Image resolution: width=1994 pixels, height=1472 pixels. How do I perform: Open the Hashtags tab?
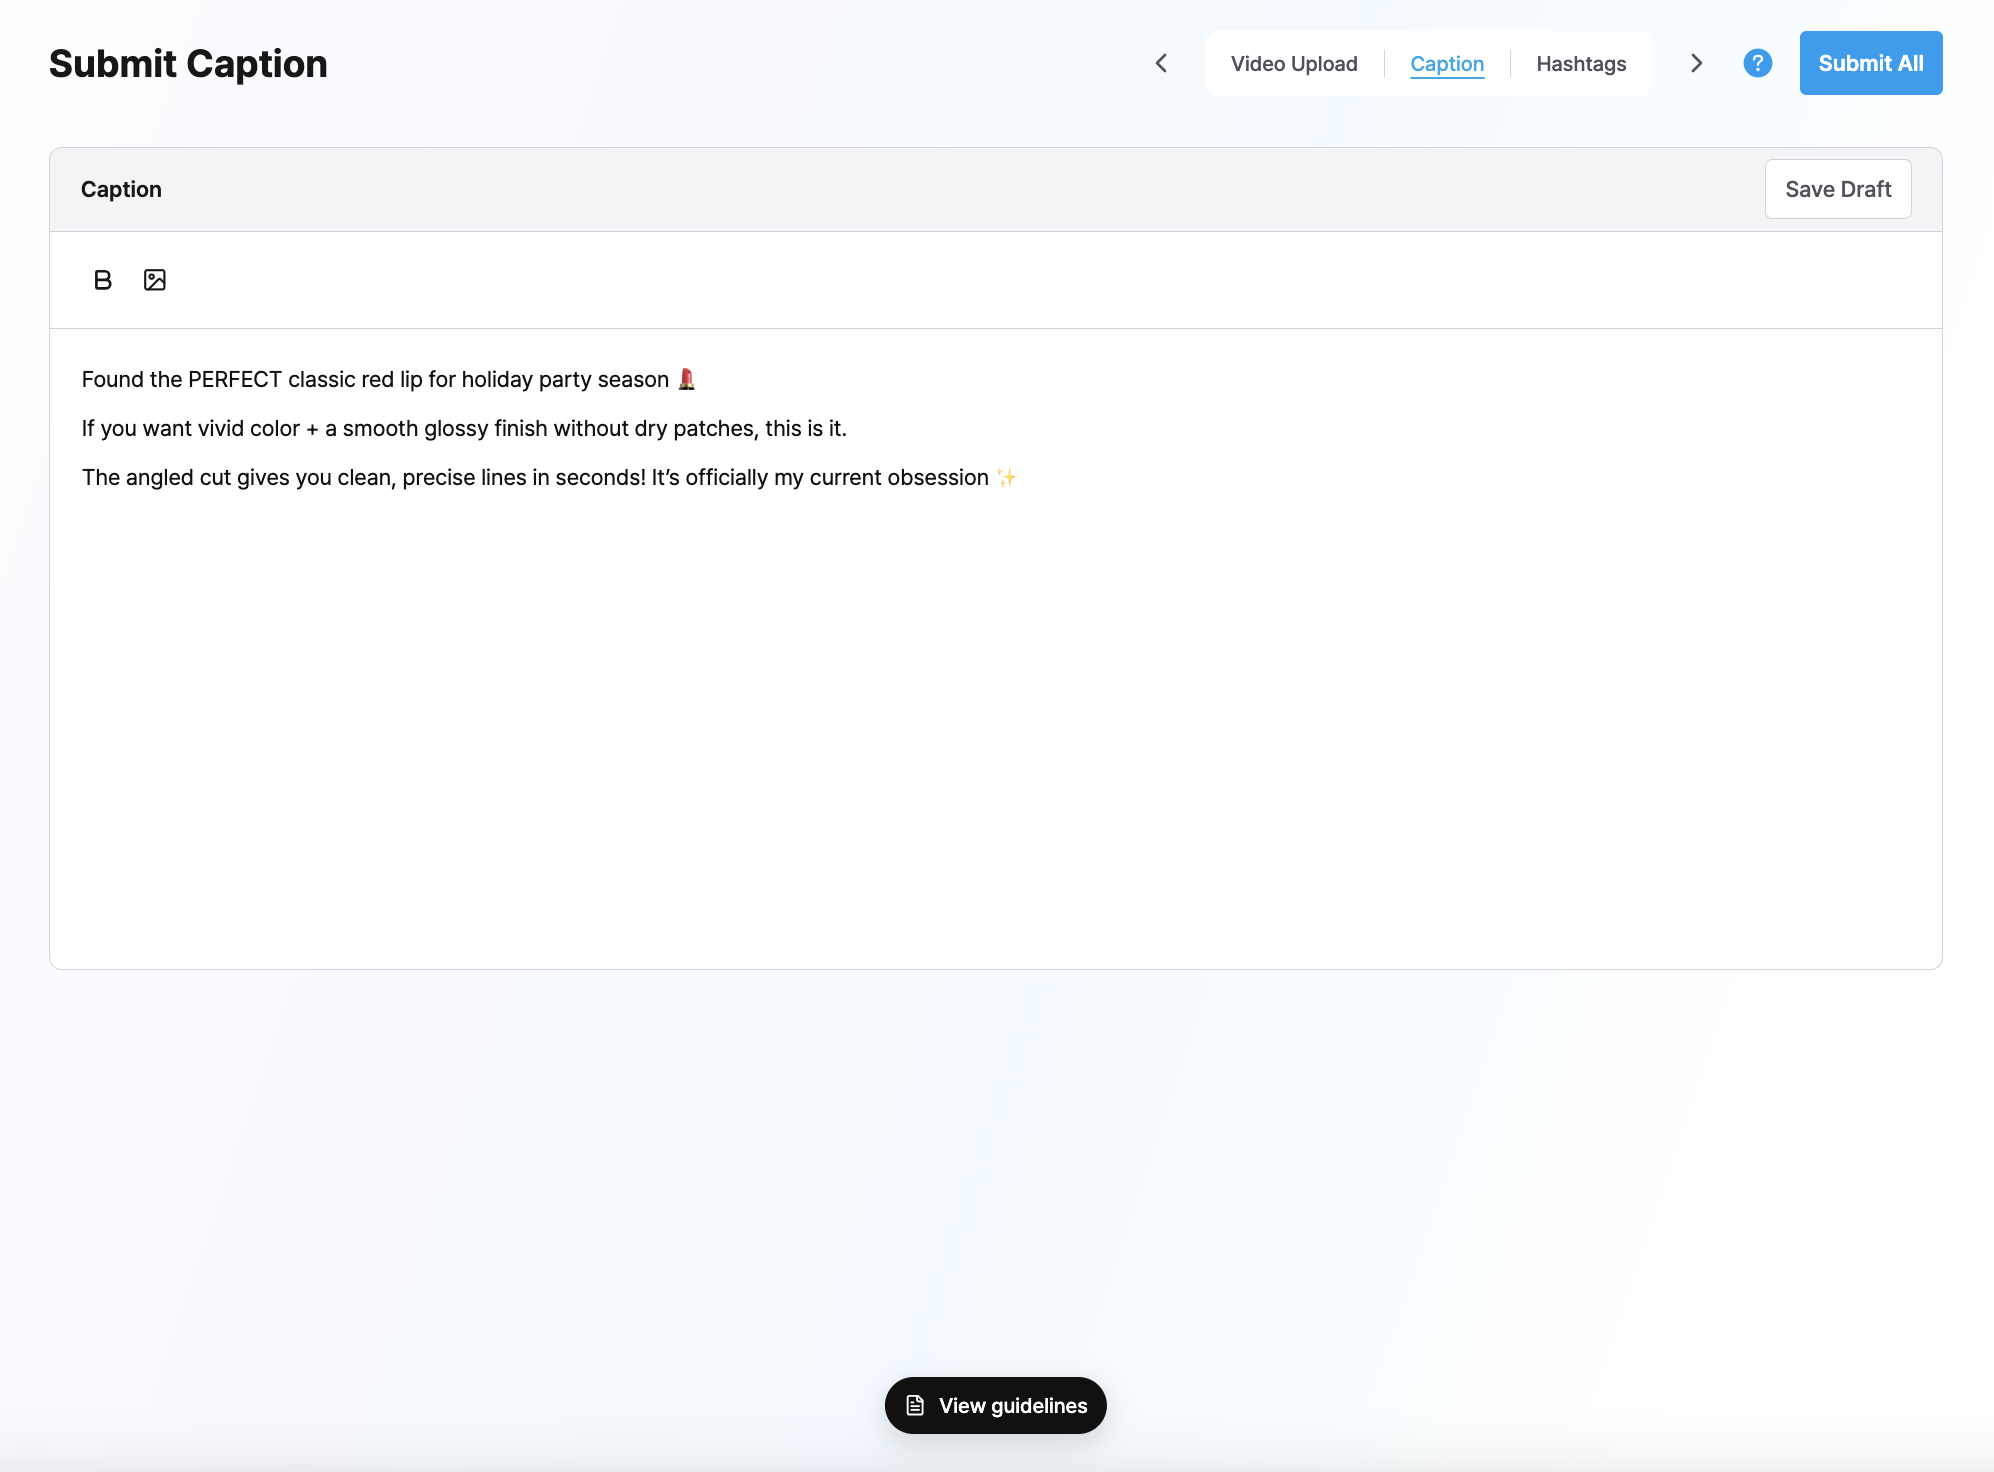pyautogui.click(x=1581, y=63)
